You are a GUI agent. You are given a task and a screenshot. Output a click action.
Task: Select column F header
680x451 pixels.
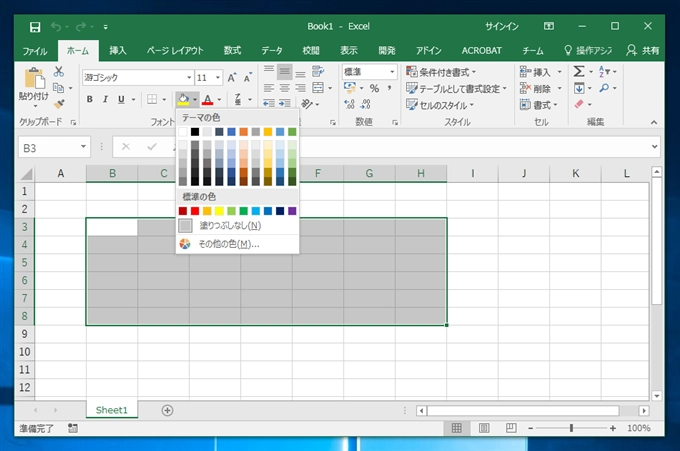[x=318, y=173]
